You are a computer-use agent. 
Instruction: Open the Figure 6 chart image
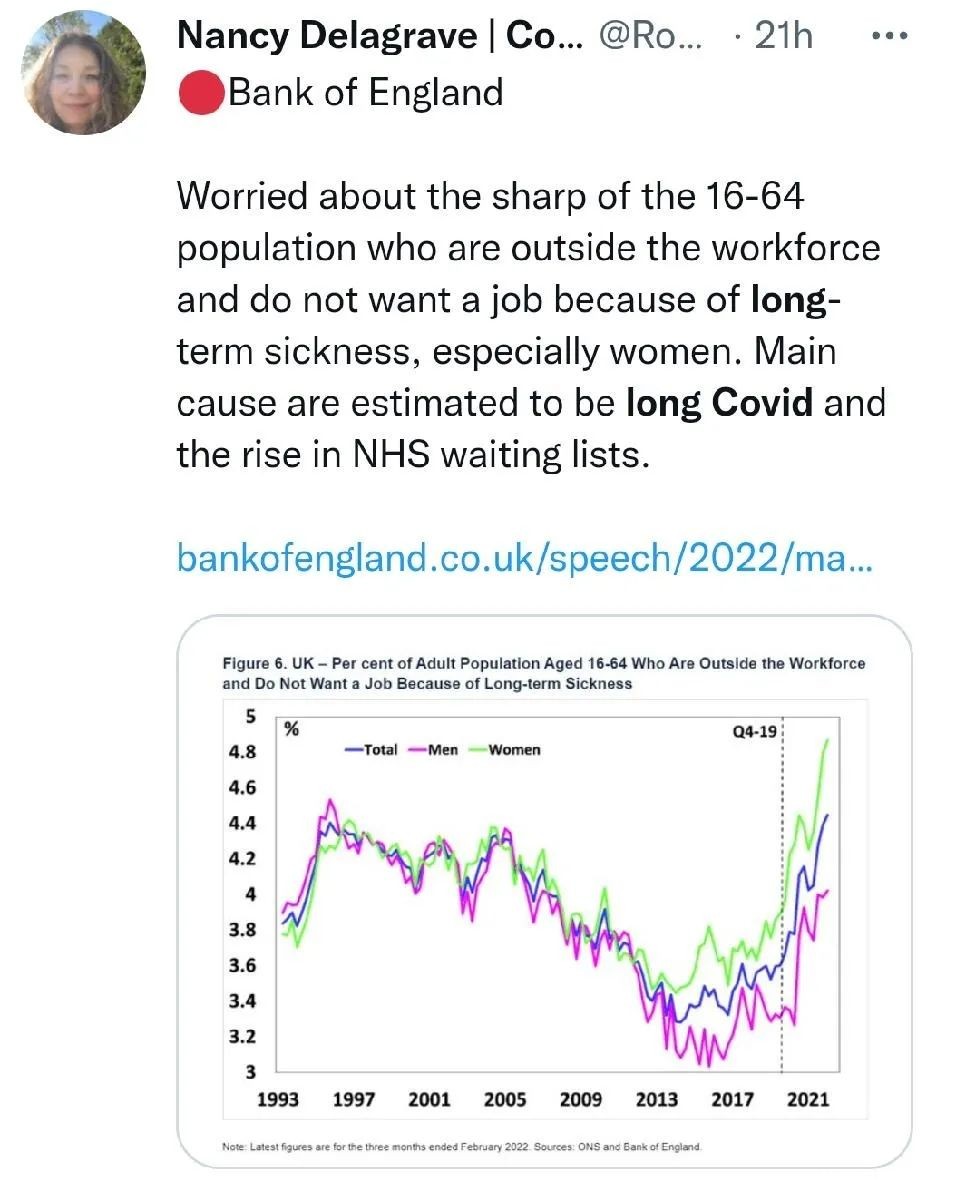coord(544,892)
